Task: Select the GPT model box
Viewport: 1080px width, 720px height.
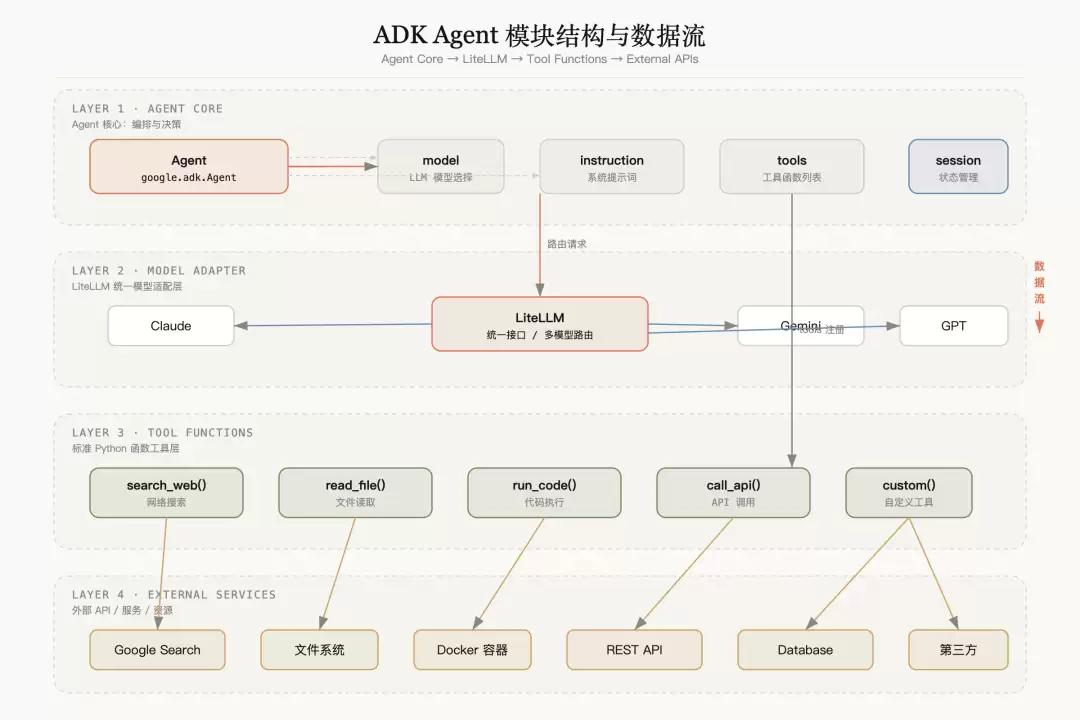Action: 954,326
